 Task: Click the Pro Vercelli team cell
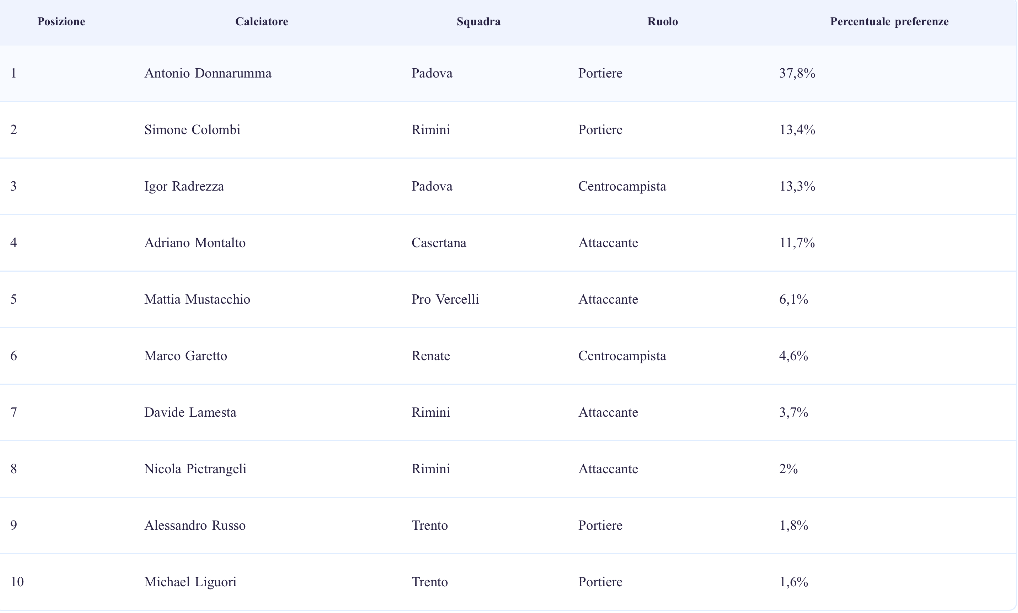(x=445, y=299)
